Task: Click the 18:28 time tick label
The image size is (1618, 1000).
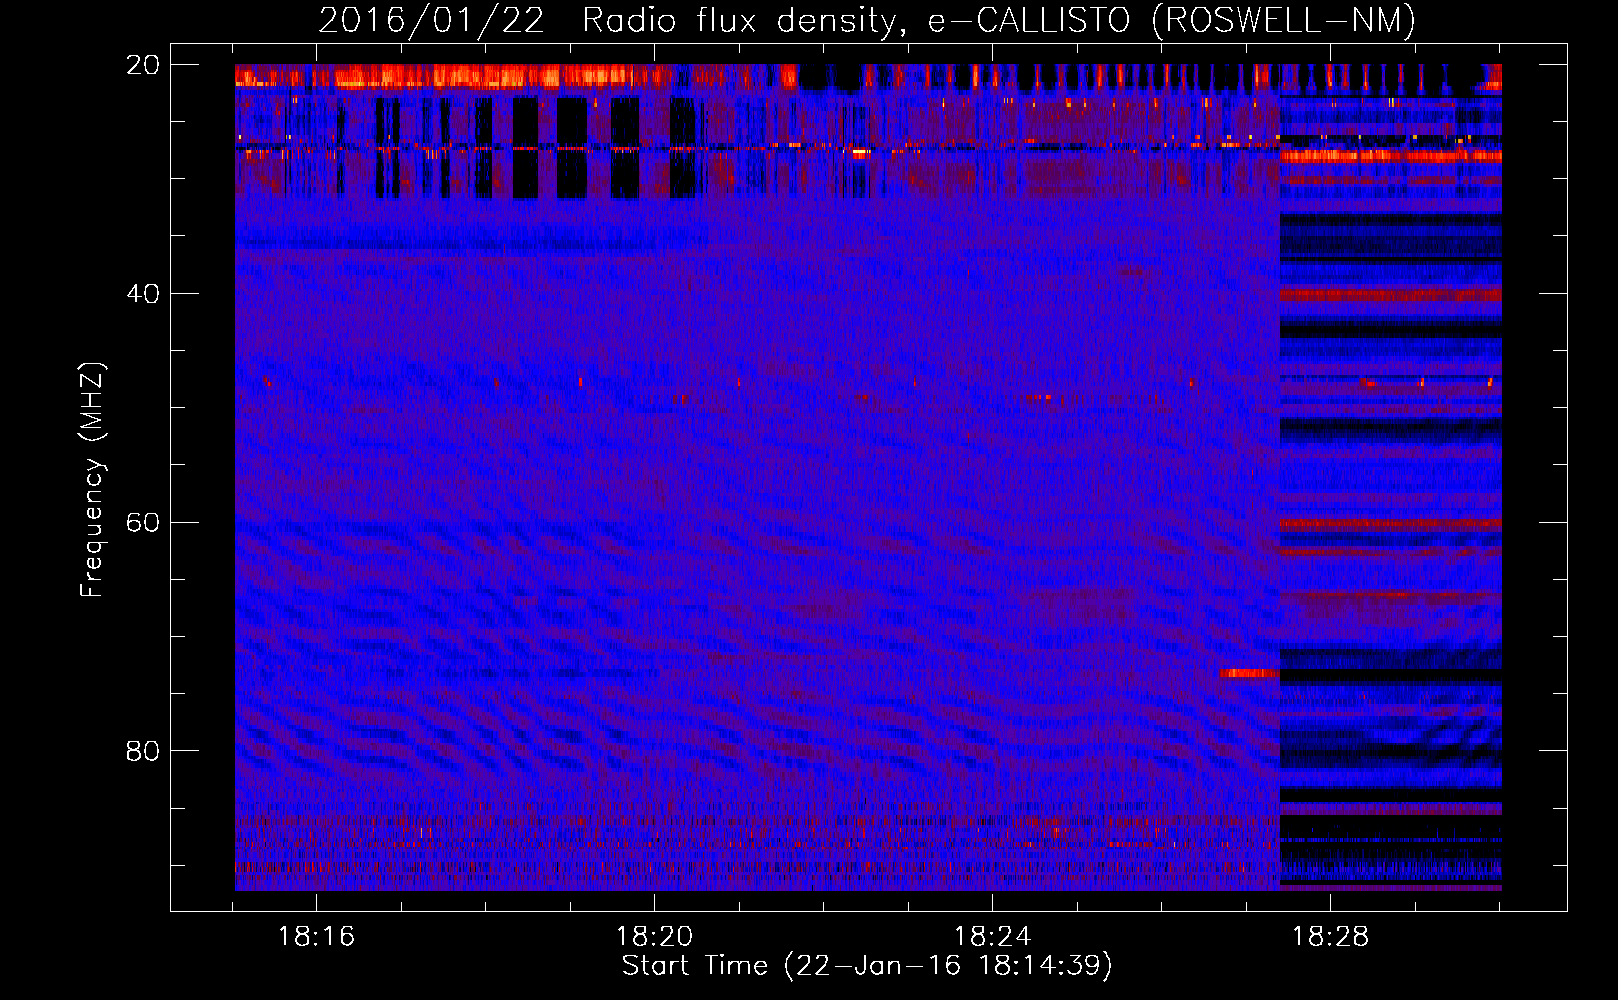Action: pyautogui.click(x=1330, y=937)
